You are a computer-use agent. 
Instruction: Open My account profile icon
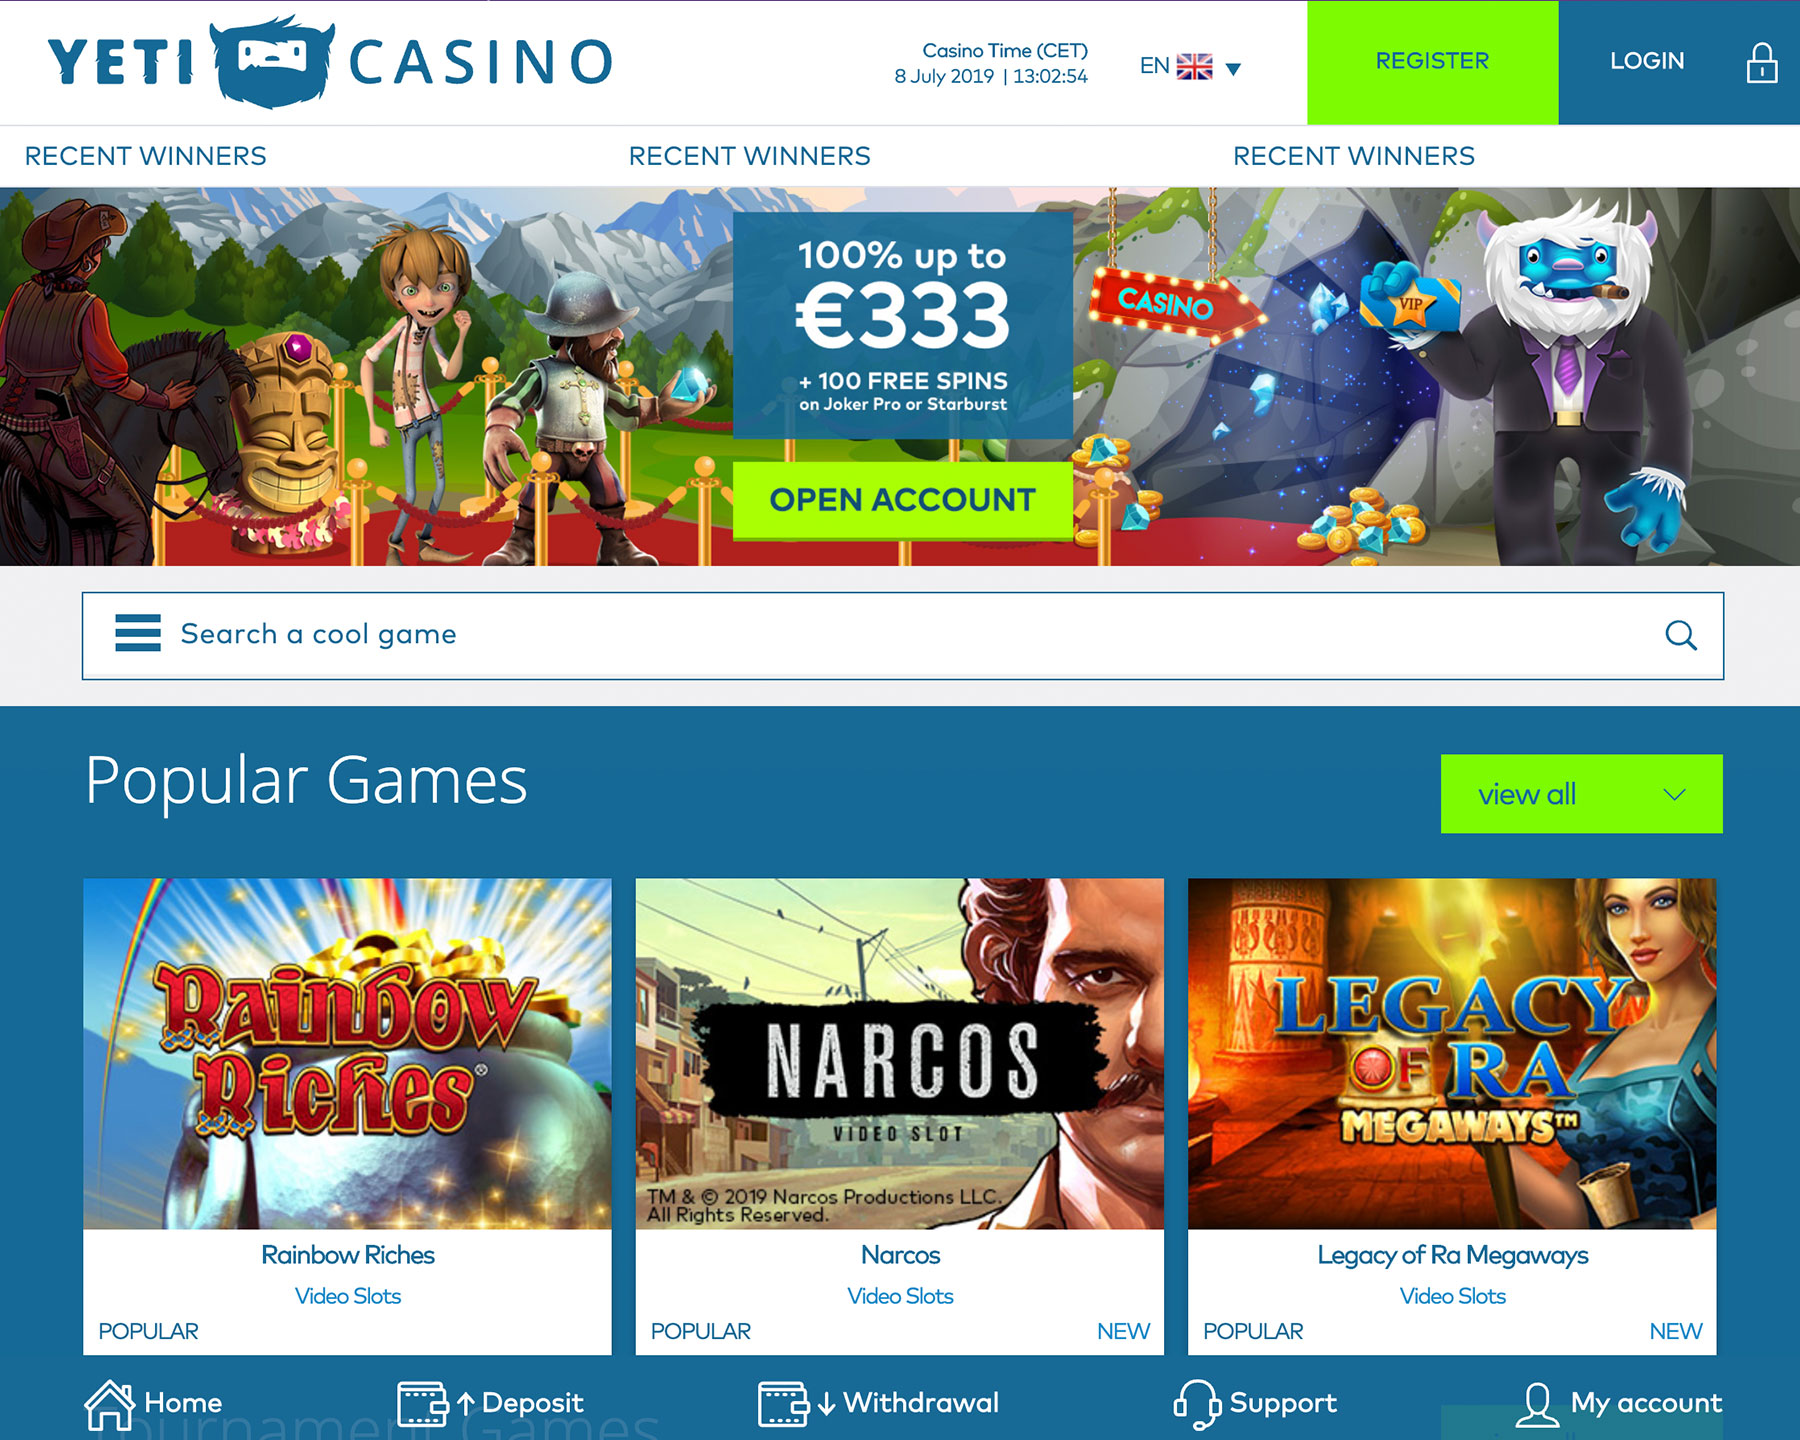pos(1537,1404)
